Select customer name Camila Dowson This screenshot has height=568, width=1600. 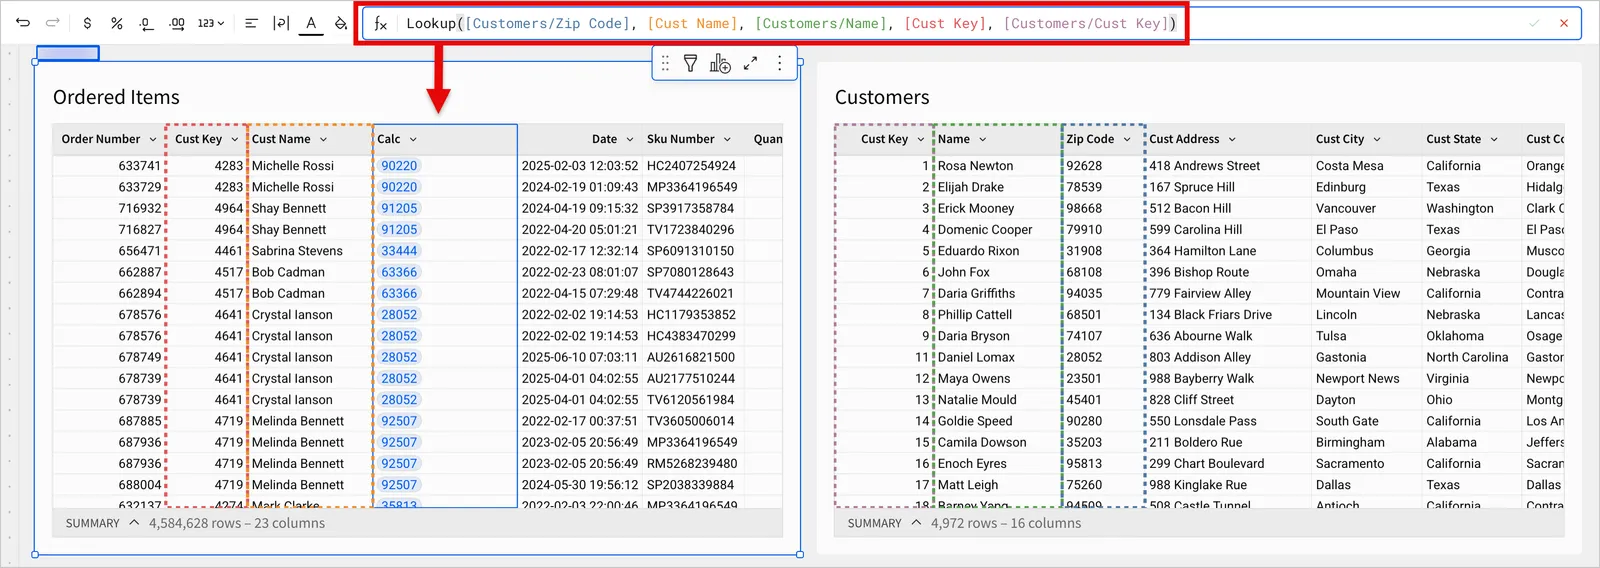pyautogui.click(x=982, y=442)
